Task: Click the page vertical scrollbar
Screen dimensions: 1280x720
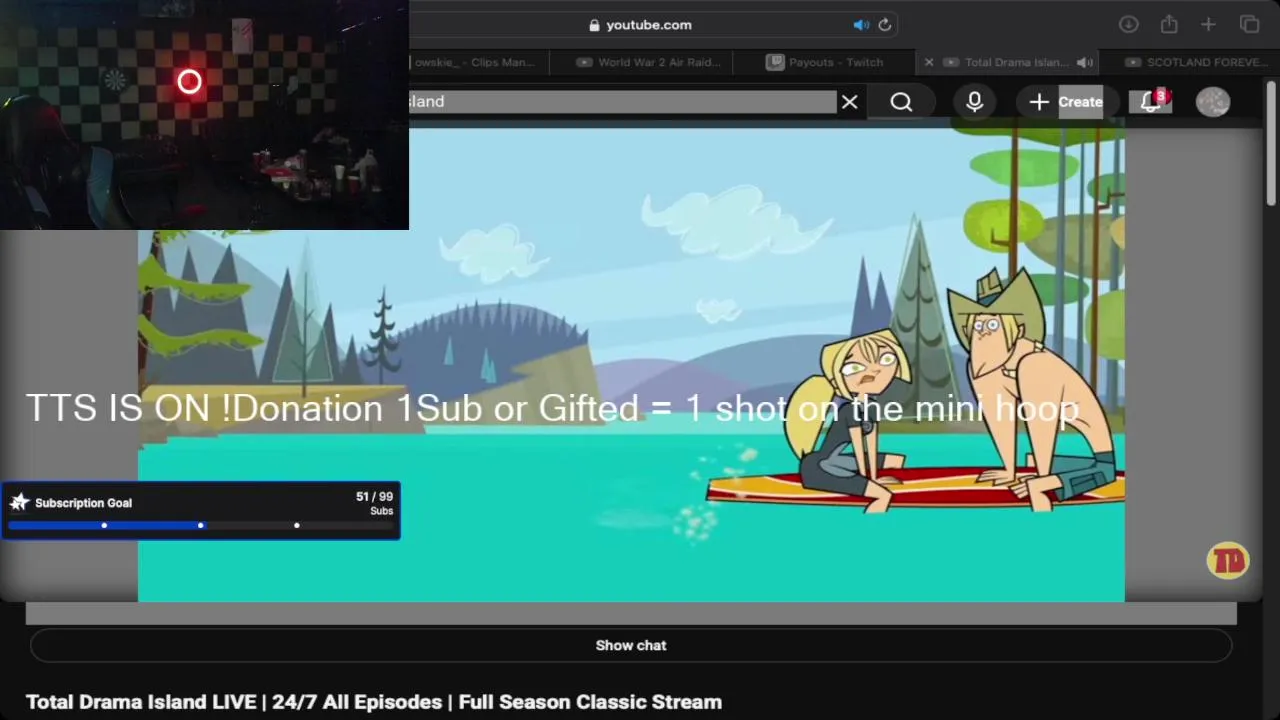Action: (1272, 145)
